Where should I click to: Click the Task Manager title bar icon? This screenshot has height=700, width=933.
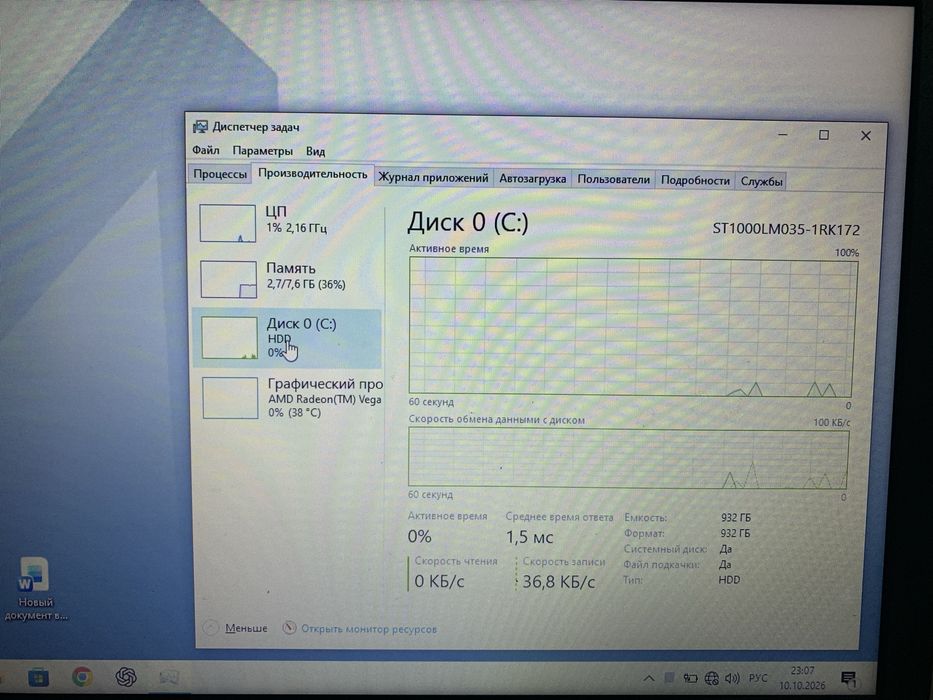pos(201,126)
